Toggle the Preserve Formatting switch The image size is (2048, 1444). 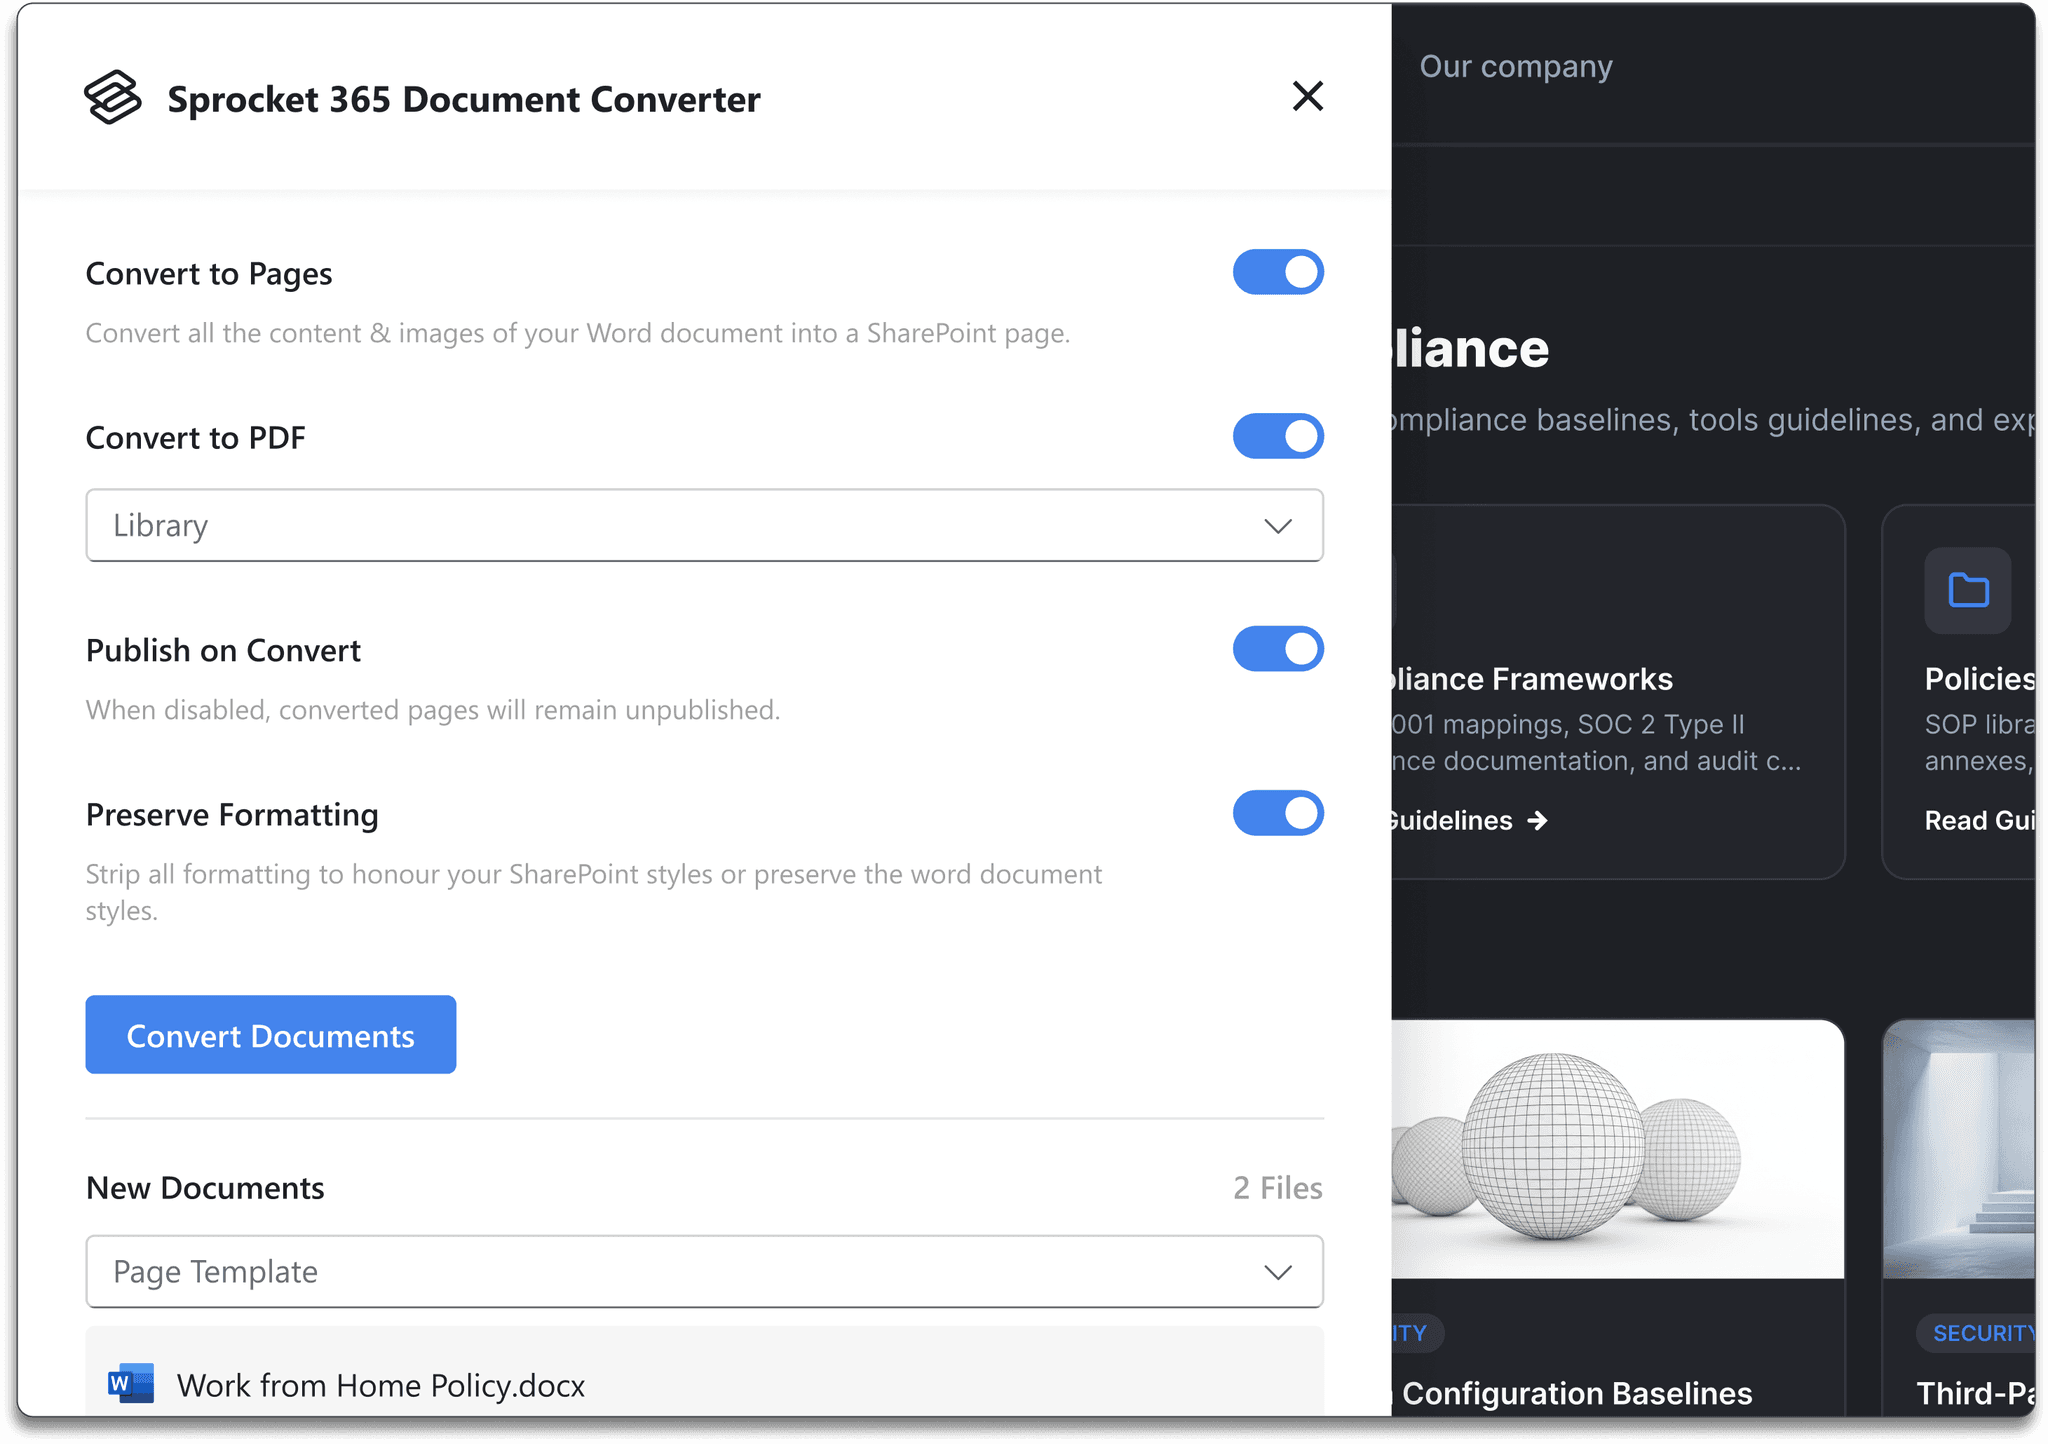click(1277, 813)
